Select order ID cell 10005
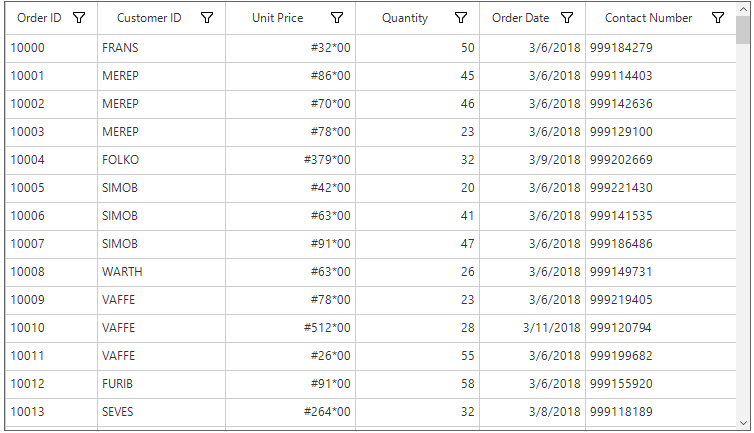 tap(51, 188)
